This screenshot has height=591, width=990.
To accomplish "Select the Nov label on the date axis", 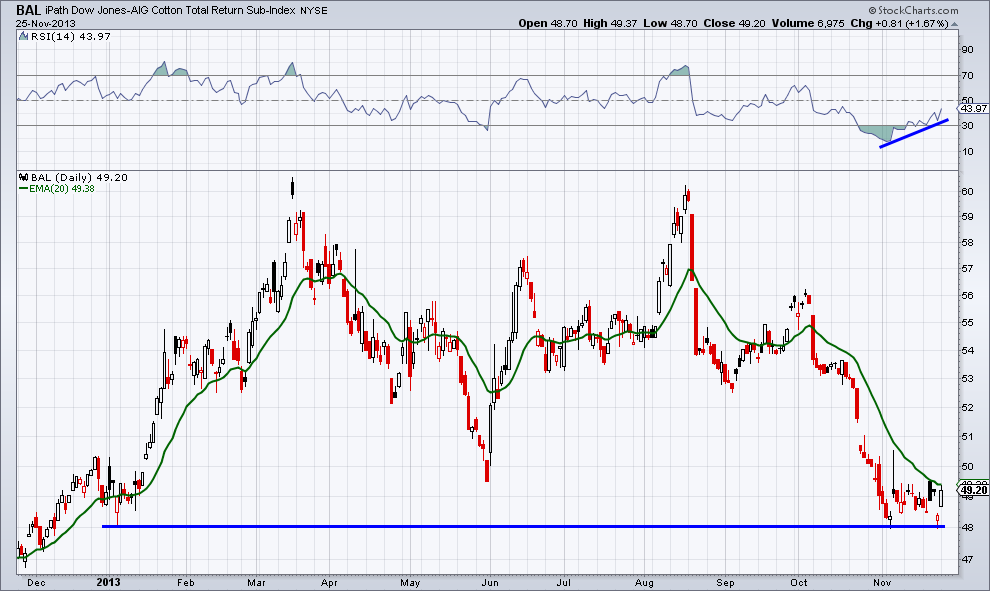I will (882, 580).
